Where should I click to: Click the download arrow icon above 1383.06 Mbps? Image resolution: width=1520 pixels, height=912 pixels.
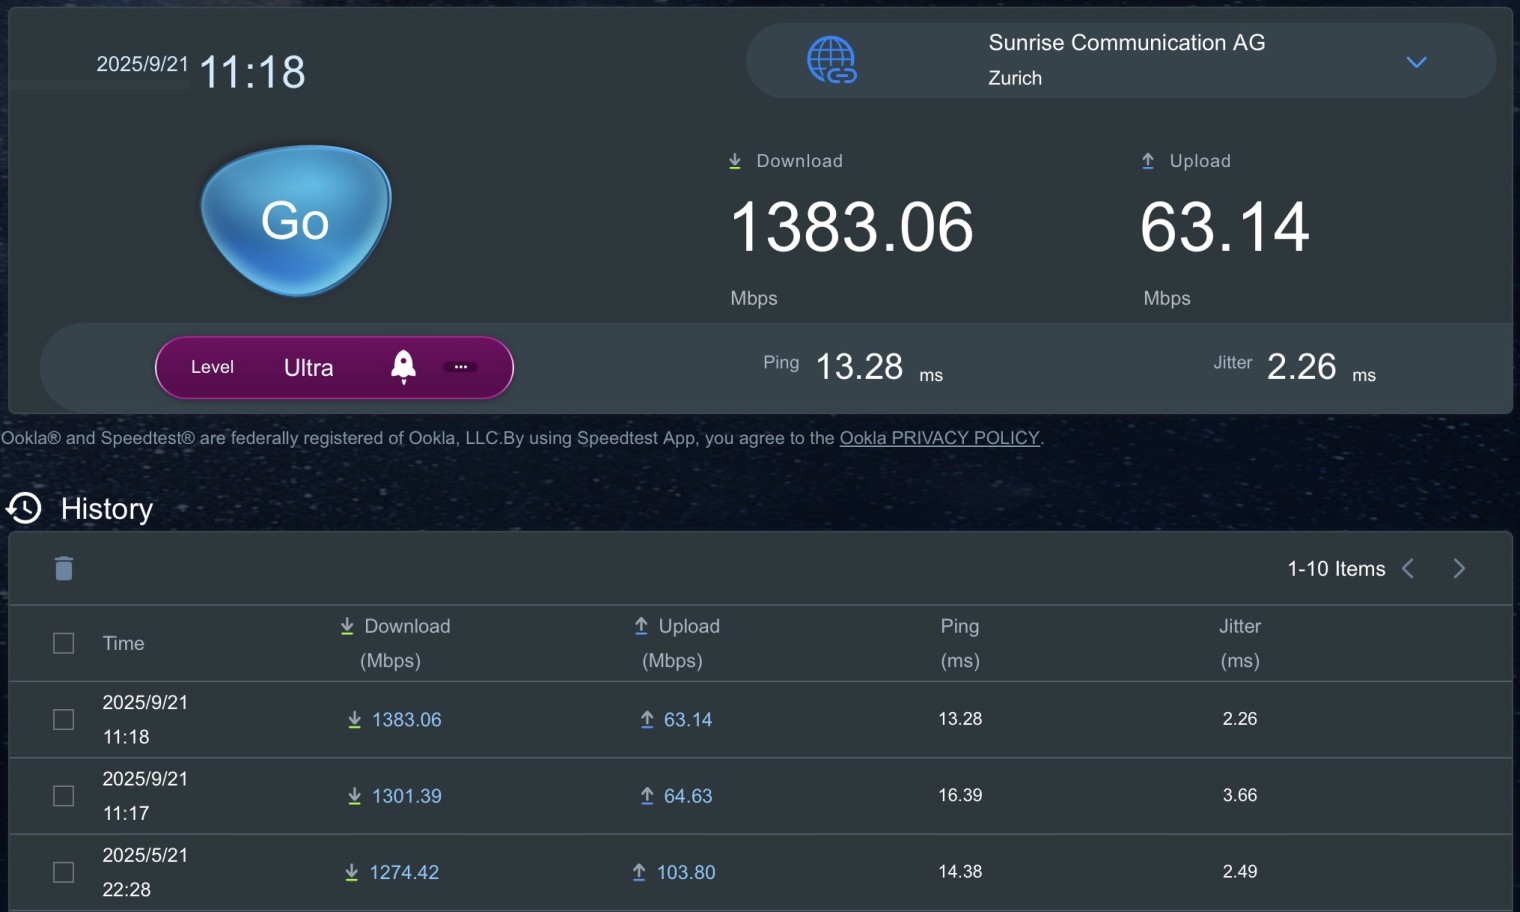click(735, 161)
